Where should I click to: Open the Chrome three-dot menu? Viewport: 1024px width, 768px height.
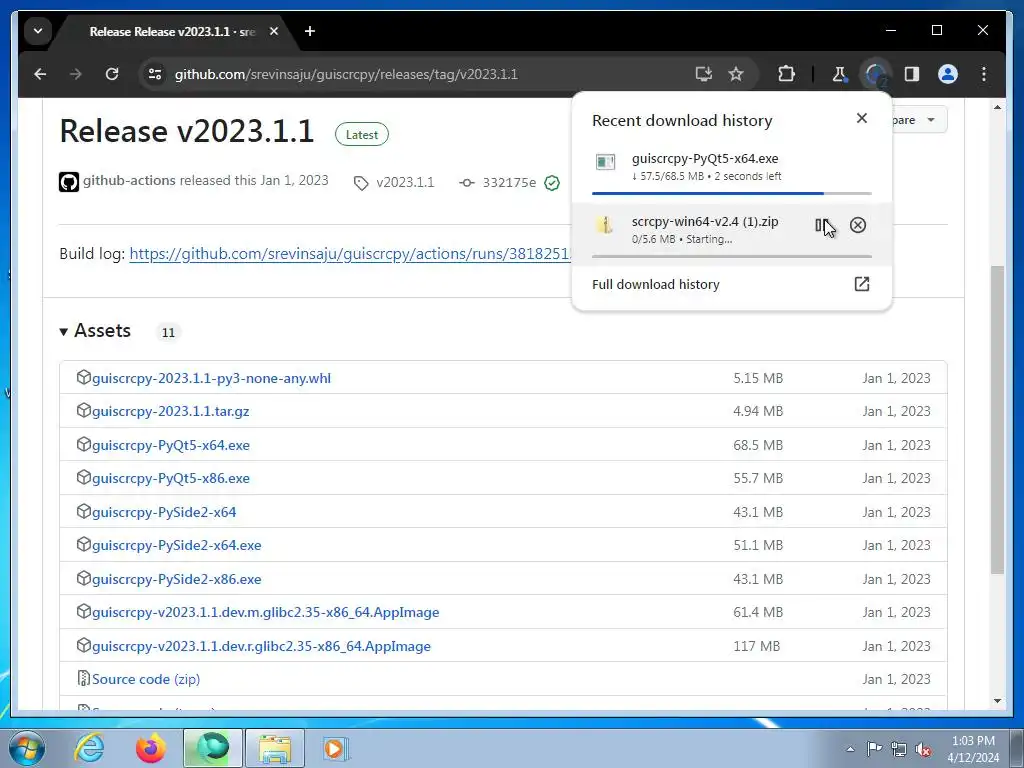pos(984,74)
